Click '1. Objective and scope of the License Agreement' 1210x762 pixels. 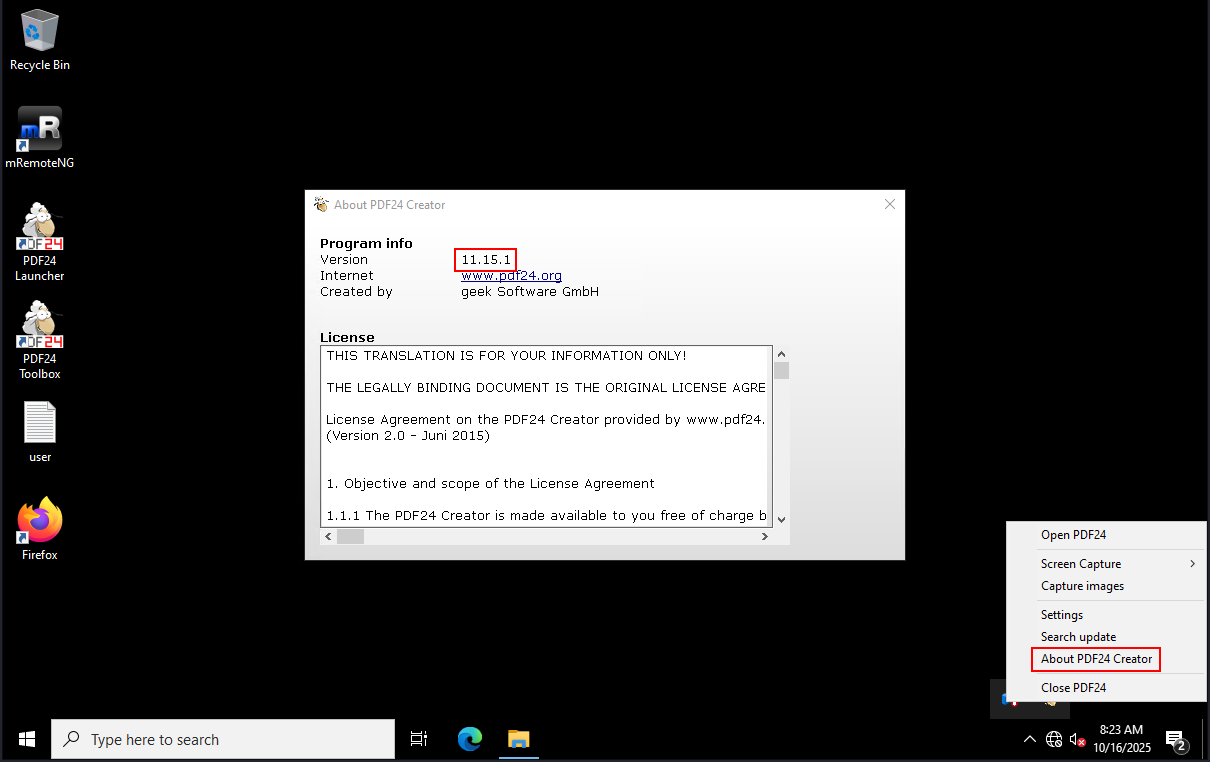click(x=490, y=484)
